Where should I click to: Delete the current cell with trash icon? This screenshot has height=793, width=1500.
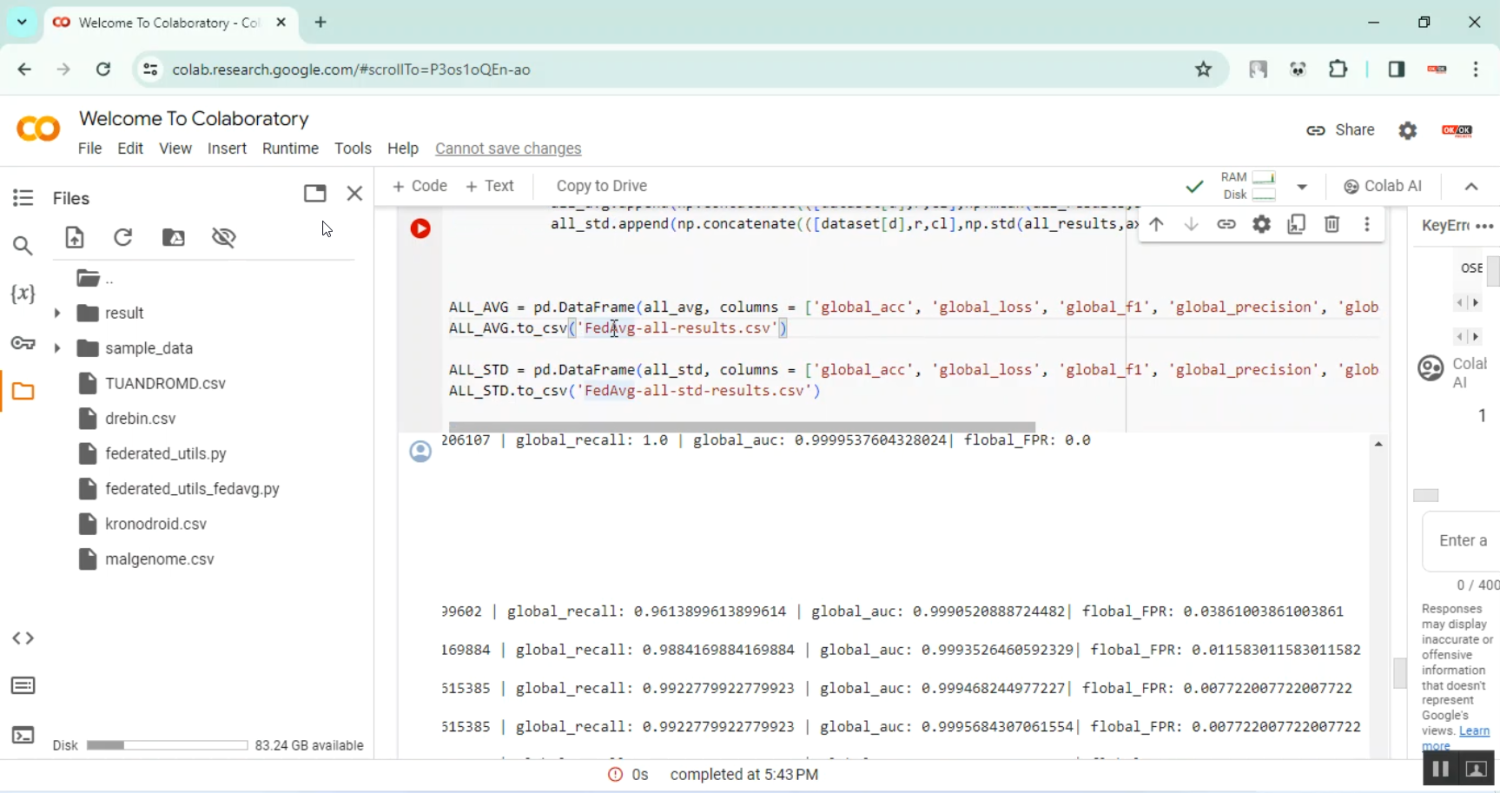click(1332, 224)
